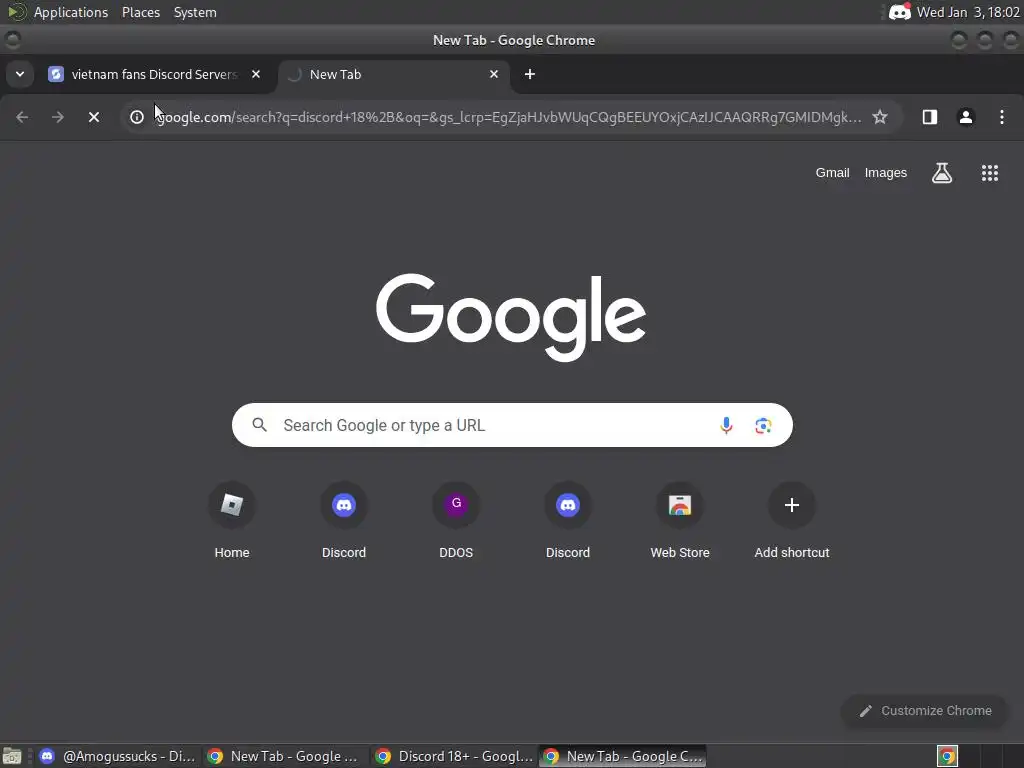Open the Chrome side panel
The width and height of the screenshot is (1024, 768).
(x=930, y=117)
